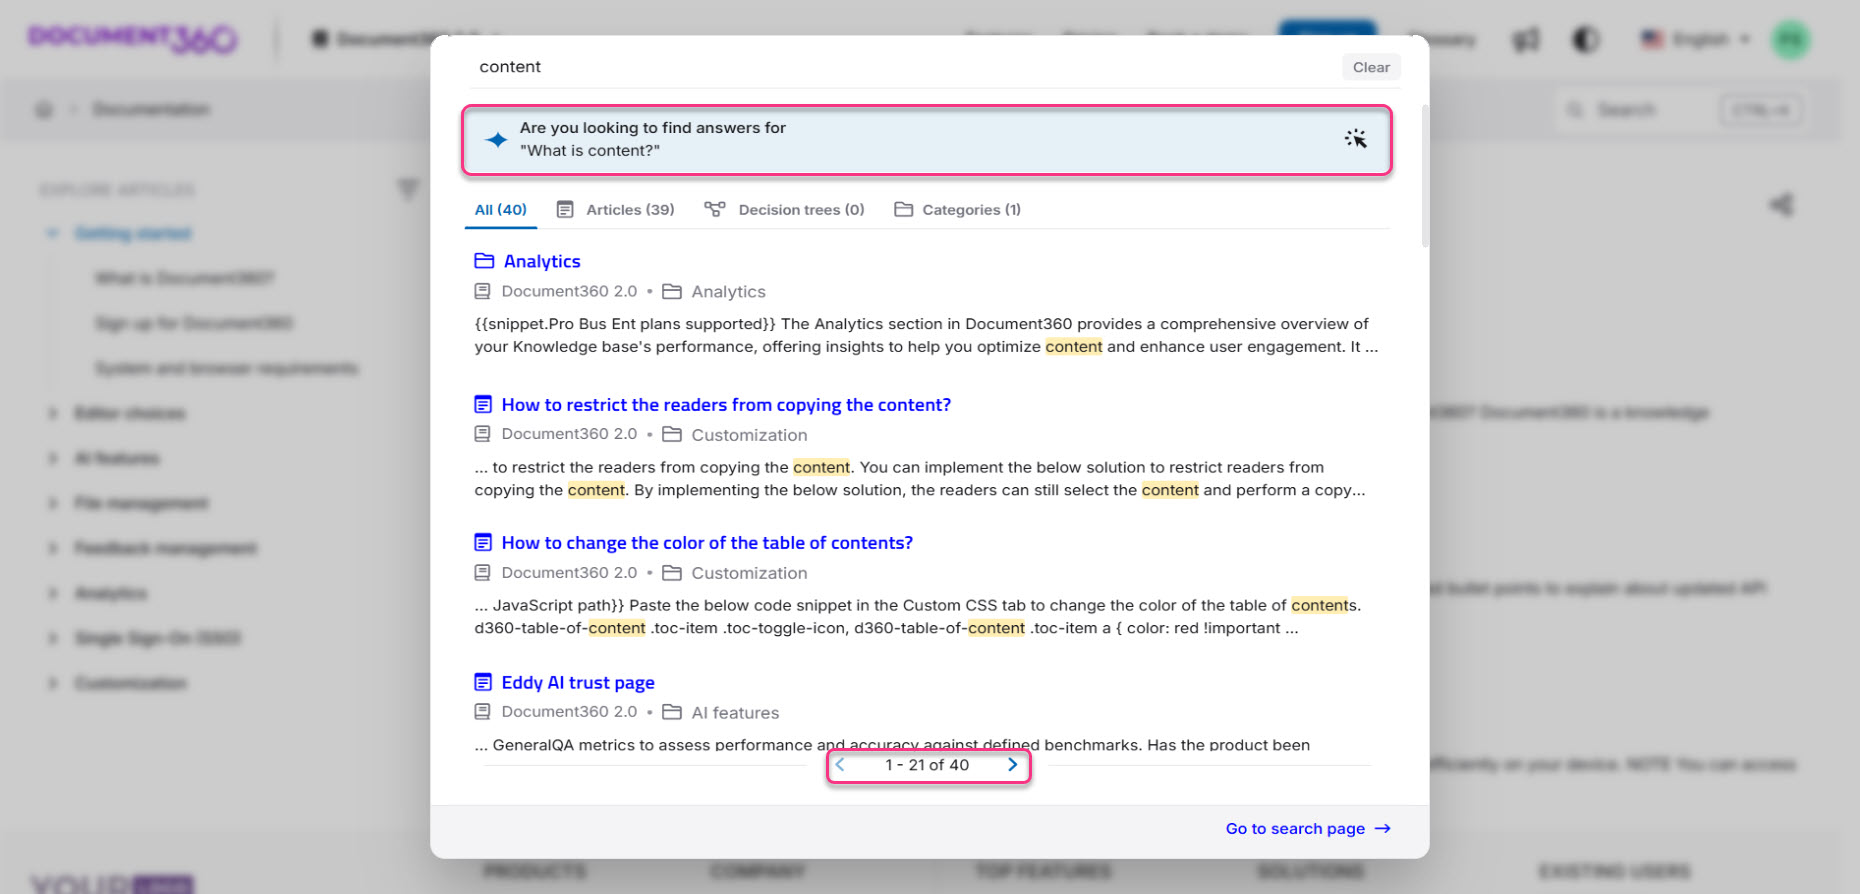
Task: Click article icon beside copying content result
Action: pyautogui.click(x=483, y=404)
